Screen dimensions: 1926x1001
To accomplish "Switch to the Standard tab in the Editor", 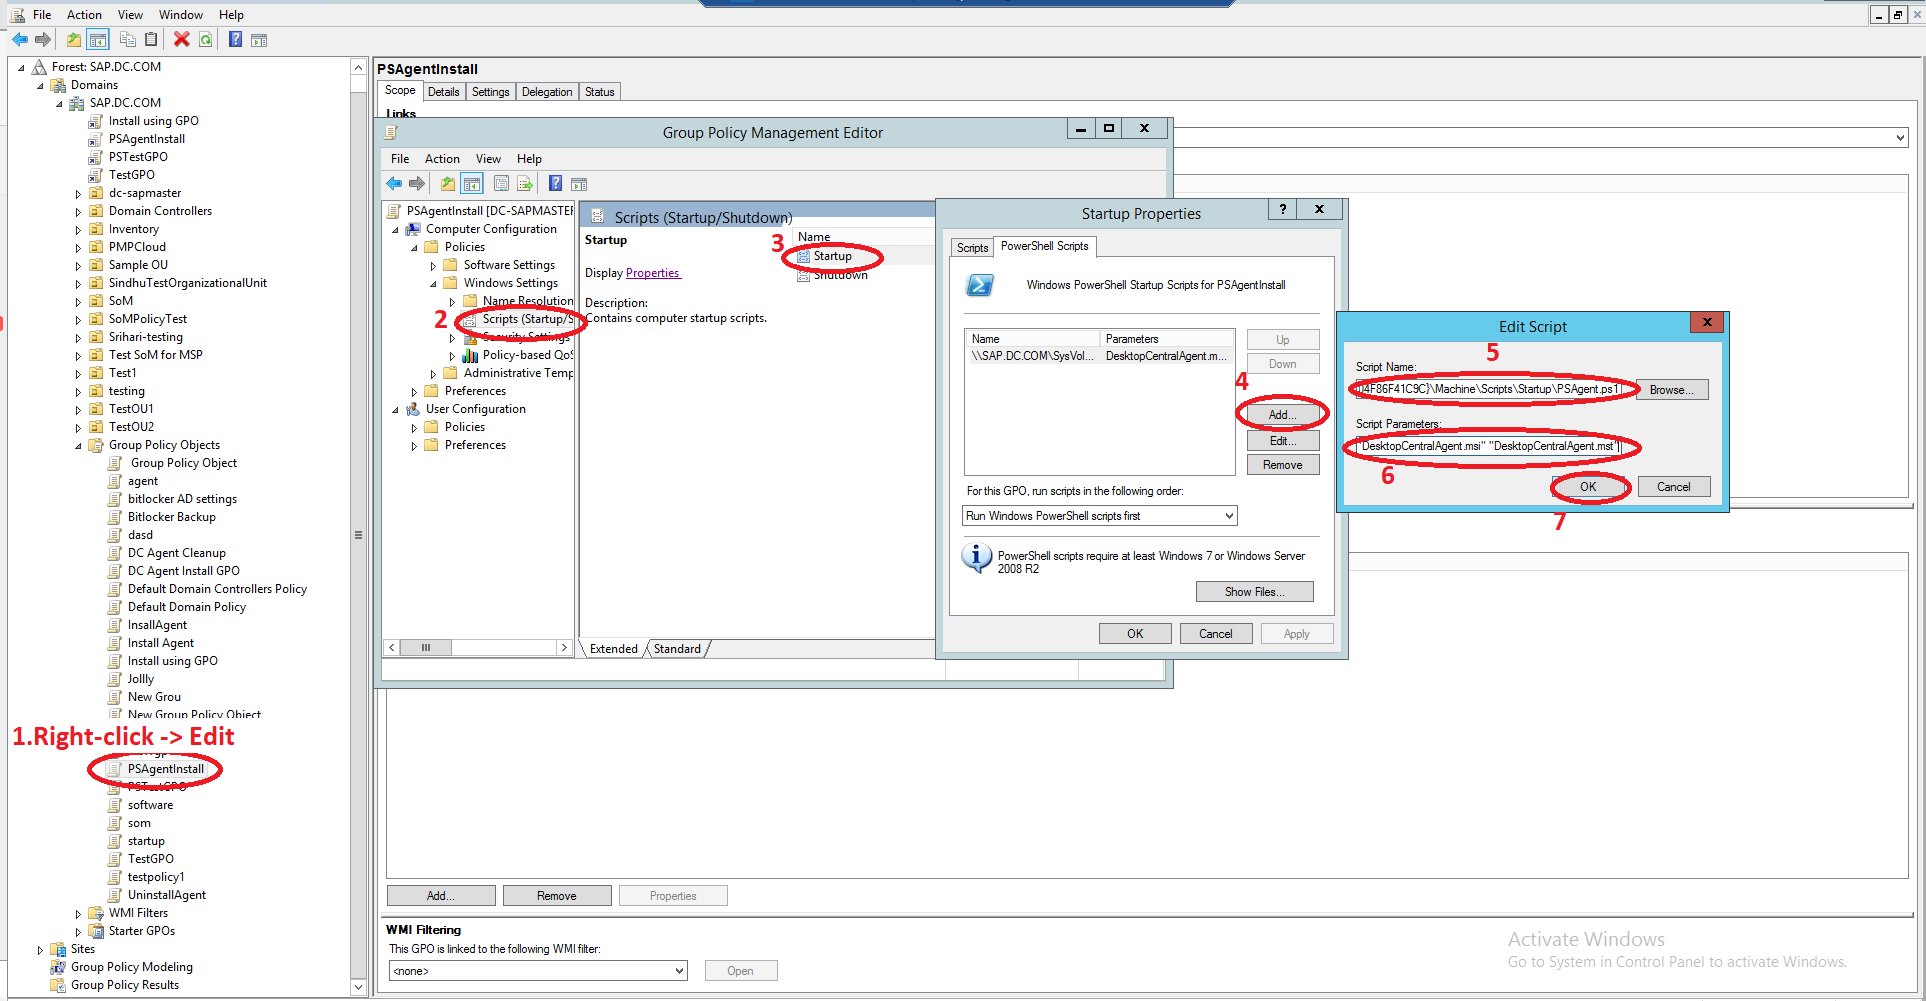I will 677,649.
